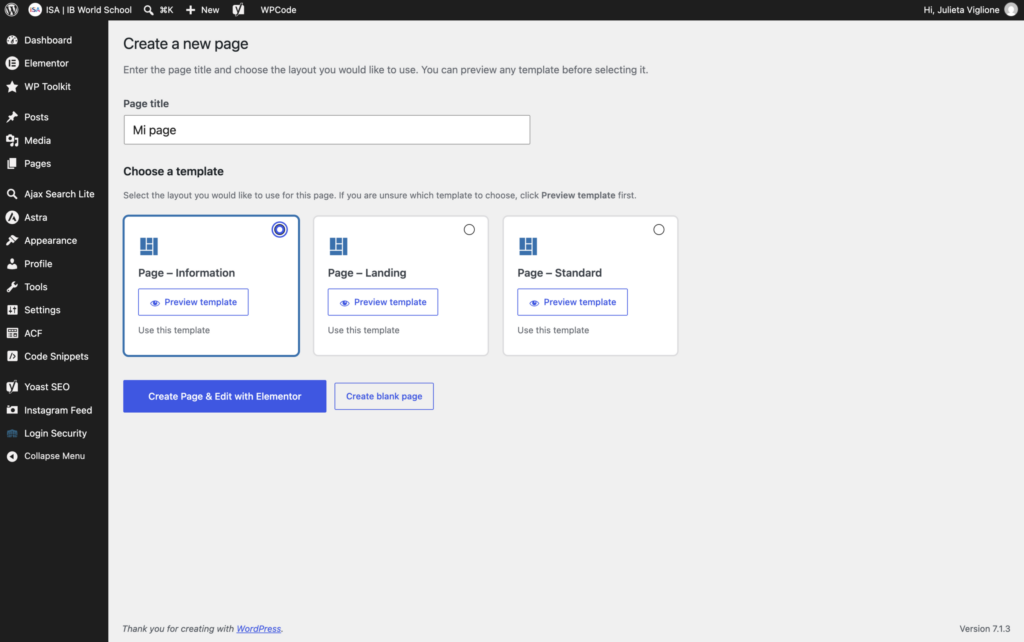The image size is (1024, 642).
Task: Click the Page – Information layout icon
Action: coord(149,246)
